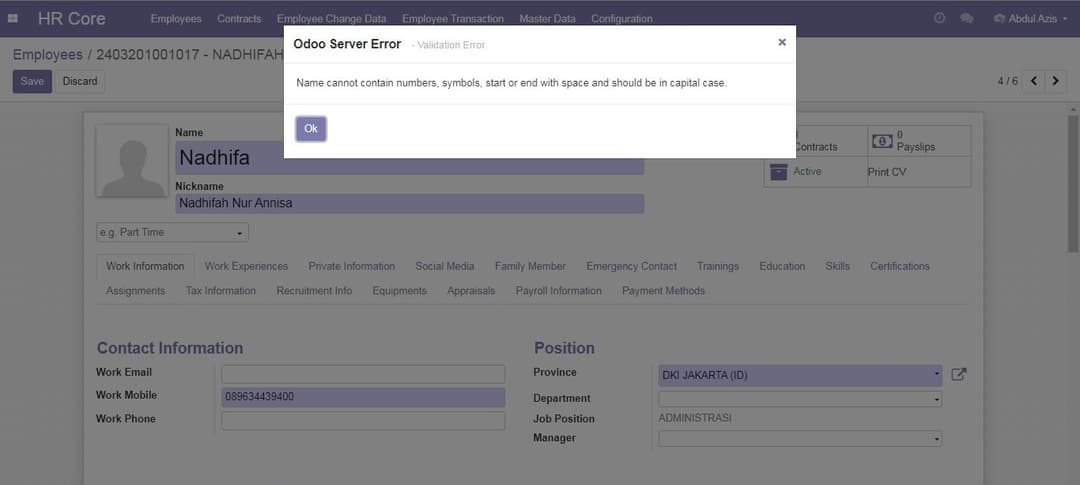Click the employee photo placeholder
The height and width of the screenshot is (485, 1080).
click(132, 161)
